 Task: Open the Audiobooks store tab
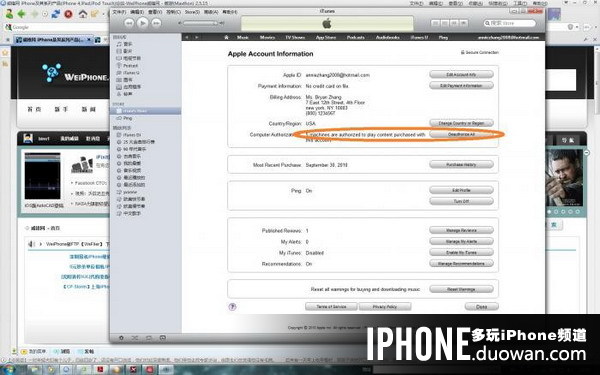388,37
